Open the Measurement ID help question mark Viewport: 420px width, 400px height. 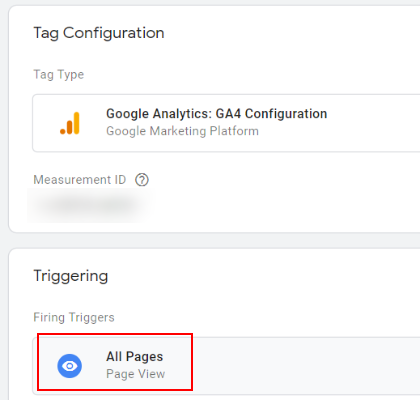(142, 180)
